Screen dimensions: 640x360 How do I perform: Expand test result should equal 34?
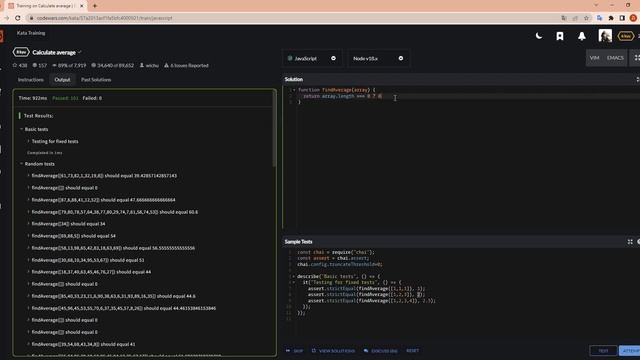point(68,224)
